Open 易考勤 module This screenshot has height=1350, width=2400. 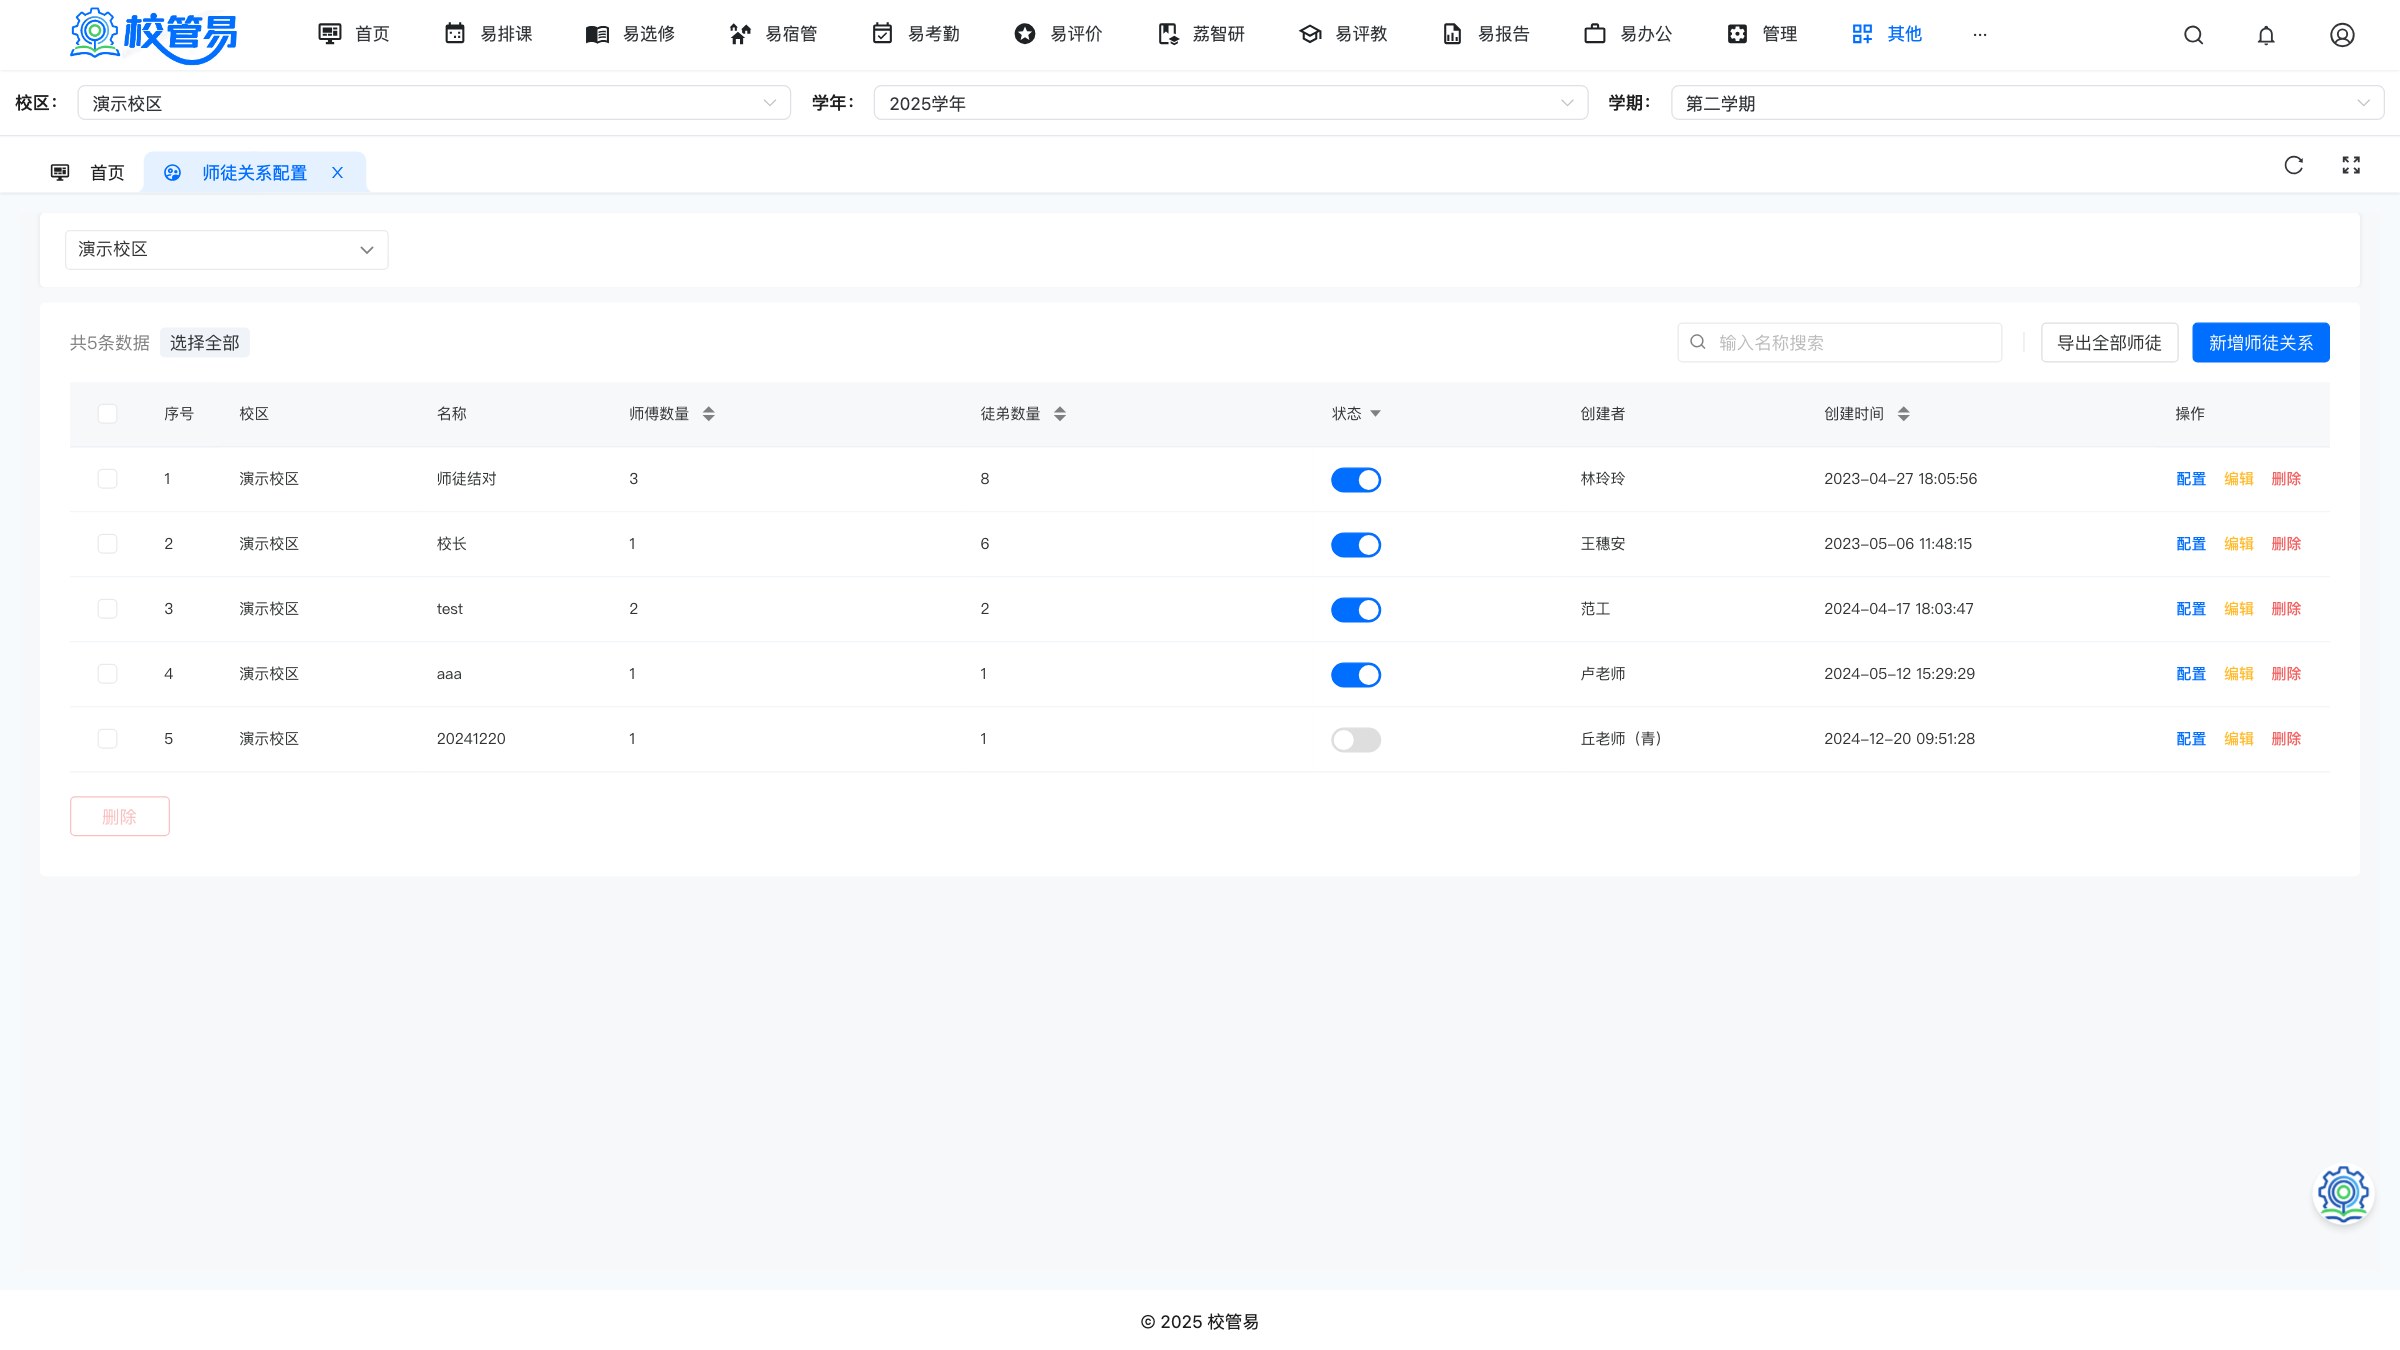click(915, 34)
